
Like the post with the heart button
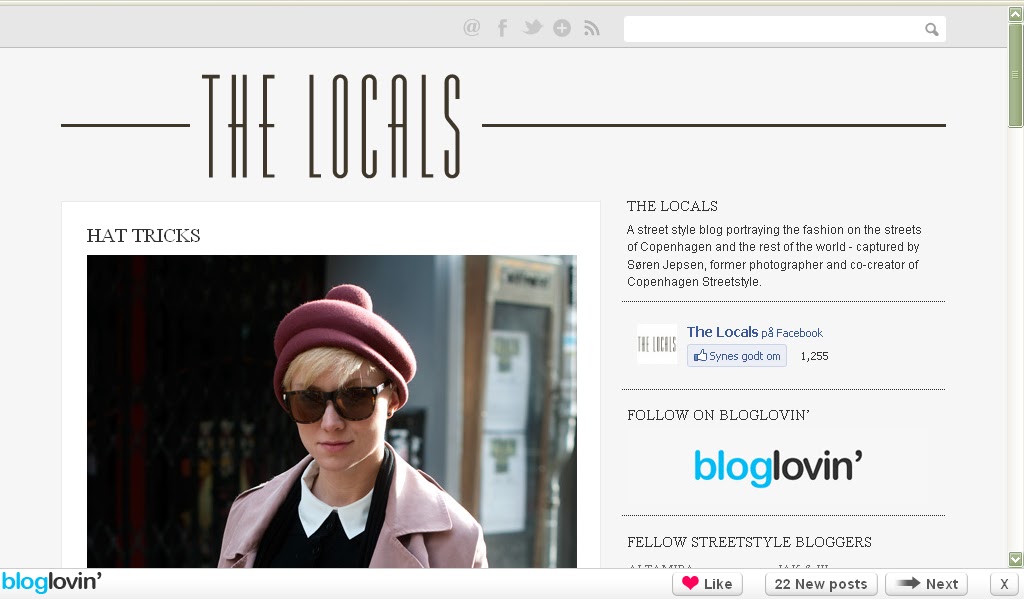(x=707, y=584)
